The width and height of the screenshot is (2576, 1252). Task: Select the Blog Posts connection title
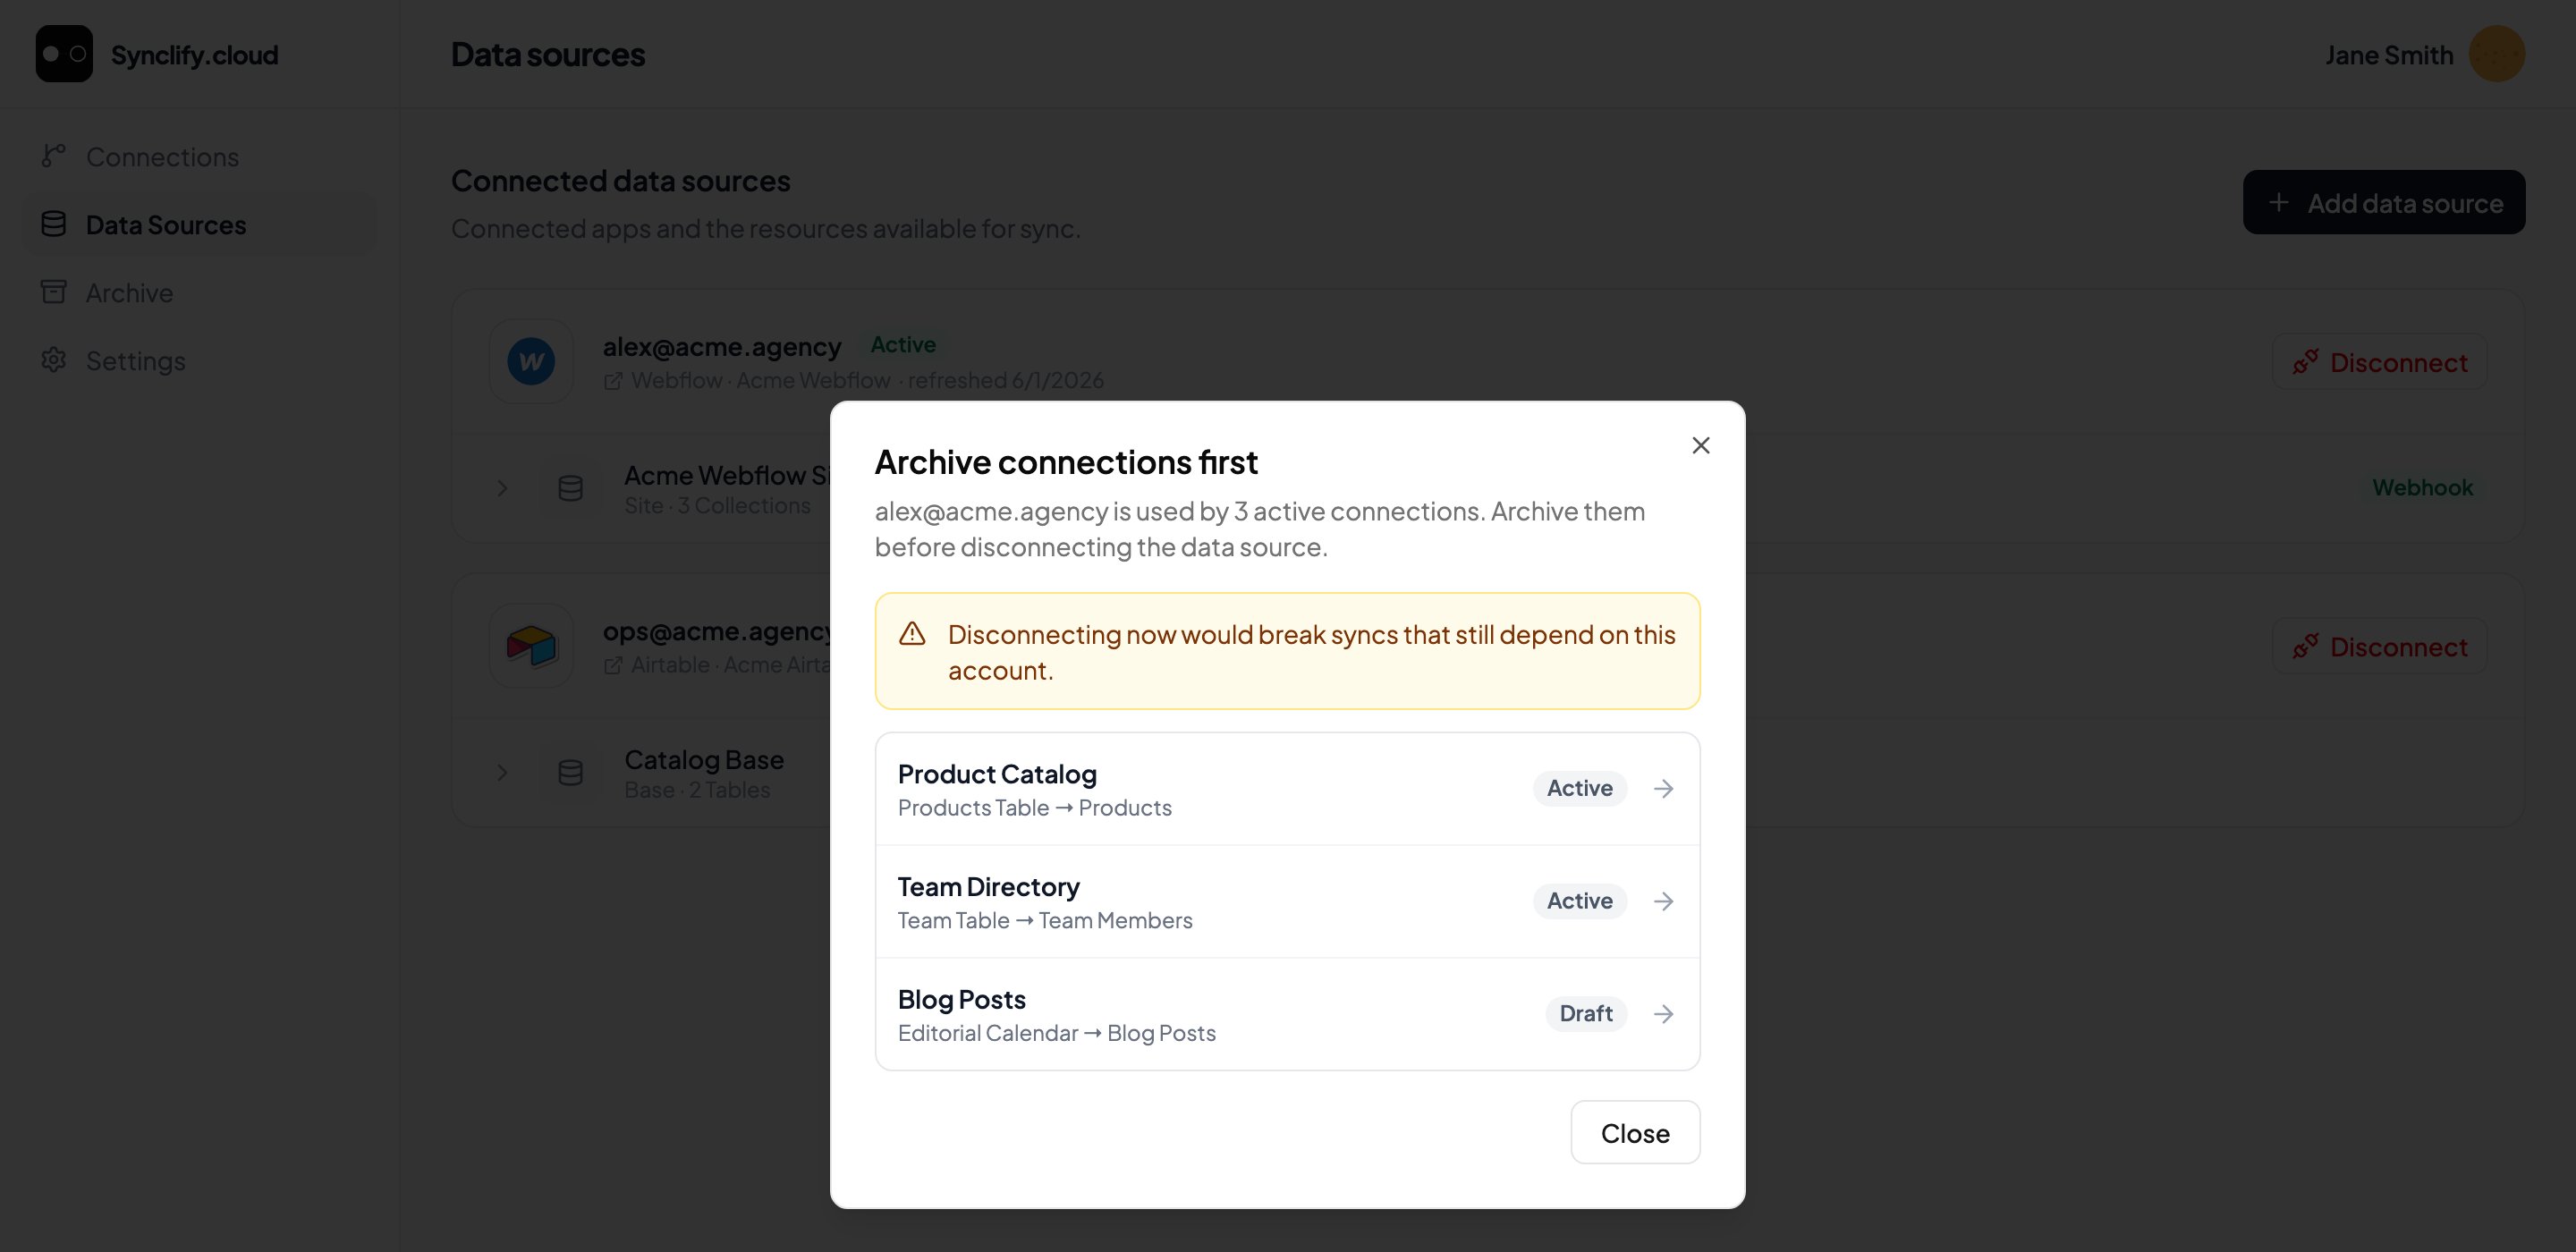(961, 999)
